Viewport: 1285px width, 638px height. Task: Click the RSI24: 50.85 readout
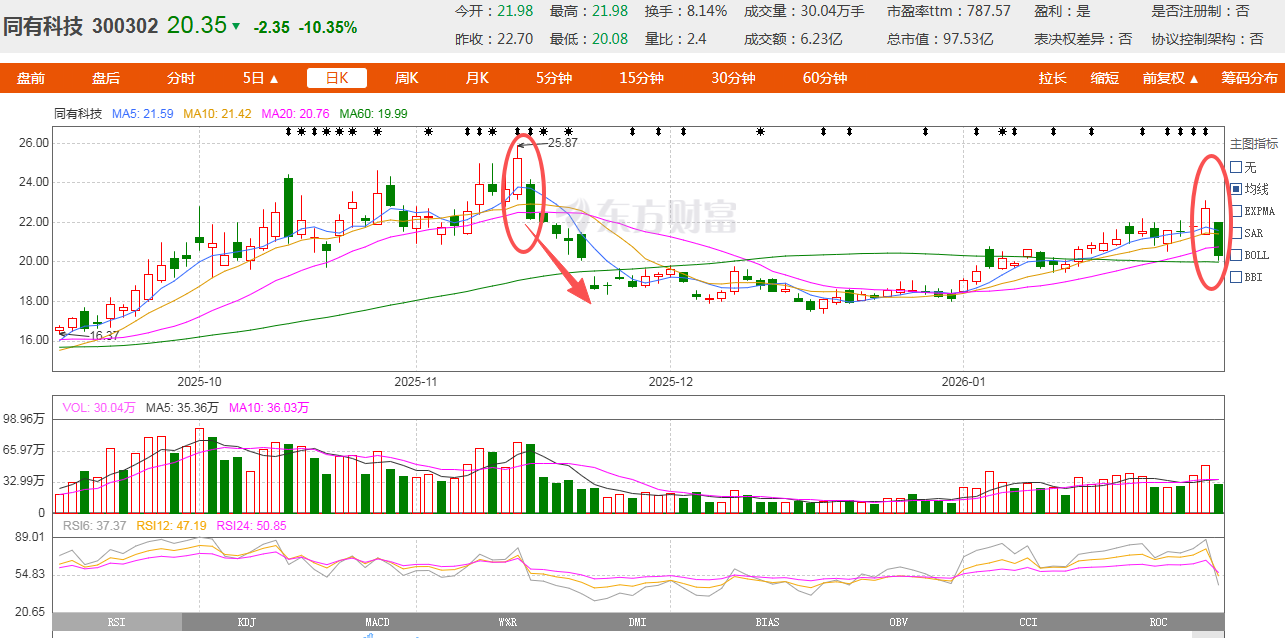(x=251, y=525)
